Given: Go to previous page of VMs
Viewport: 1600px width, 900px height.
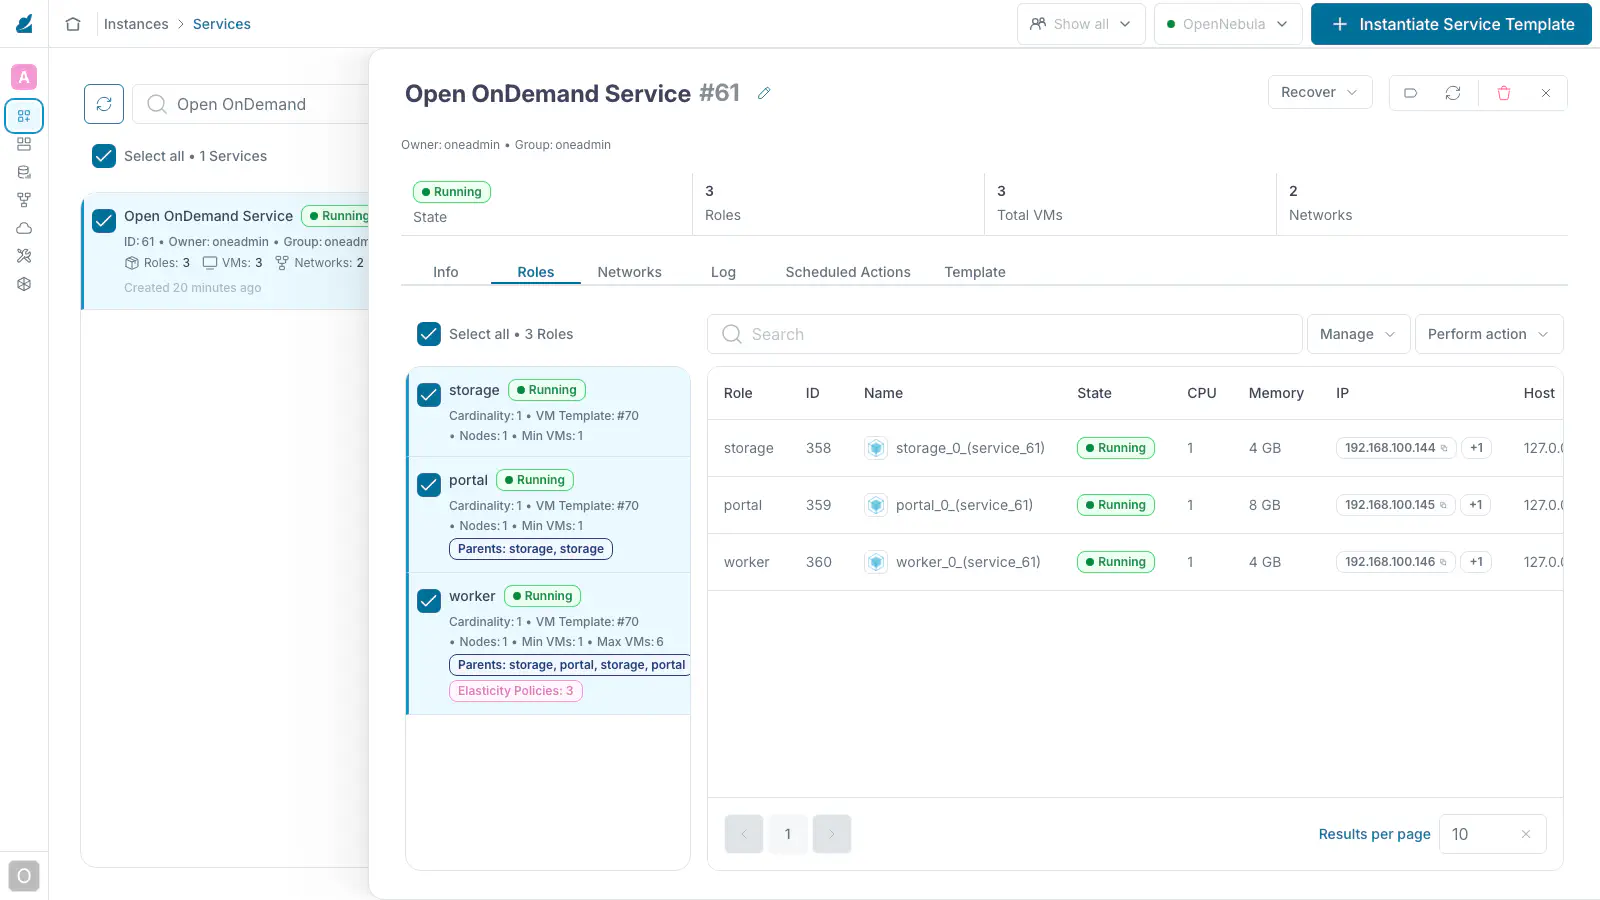Looking at the screenshot, I should 744,834.
